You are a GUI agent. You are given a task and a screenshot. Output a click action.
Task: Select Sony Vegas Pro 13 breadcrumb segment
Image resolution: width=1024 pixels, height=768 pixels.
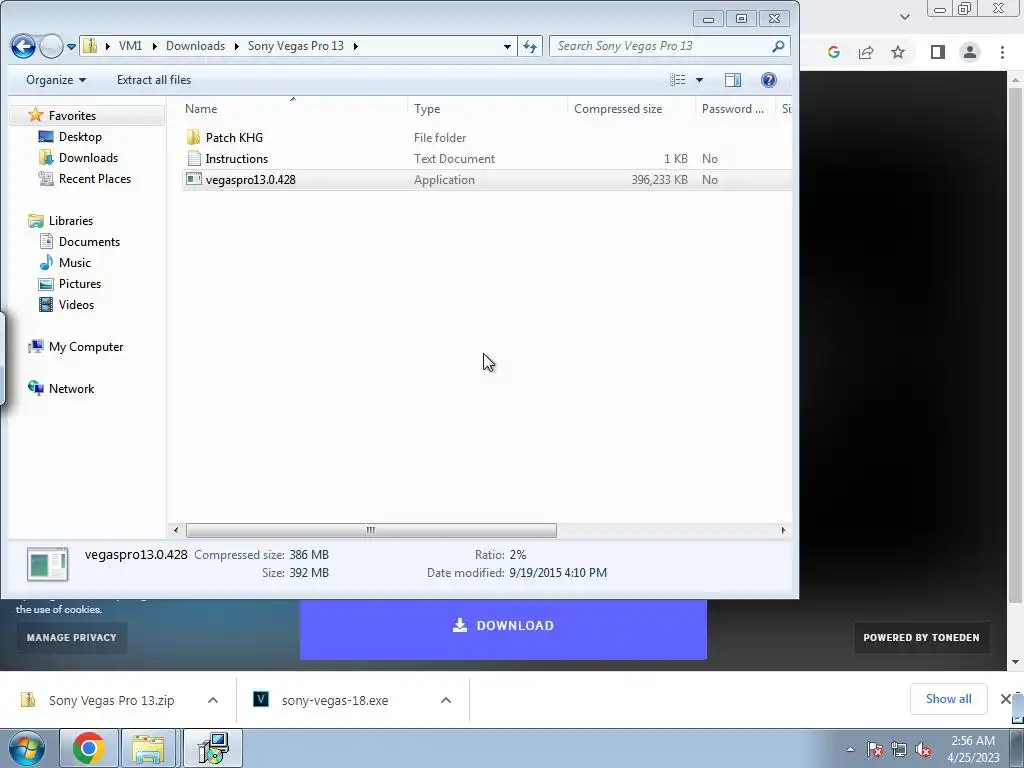coord(296,46)
